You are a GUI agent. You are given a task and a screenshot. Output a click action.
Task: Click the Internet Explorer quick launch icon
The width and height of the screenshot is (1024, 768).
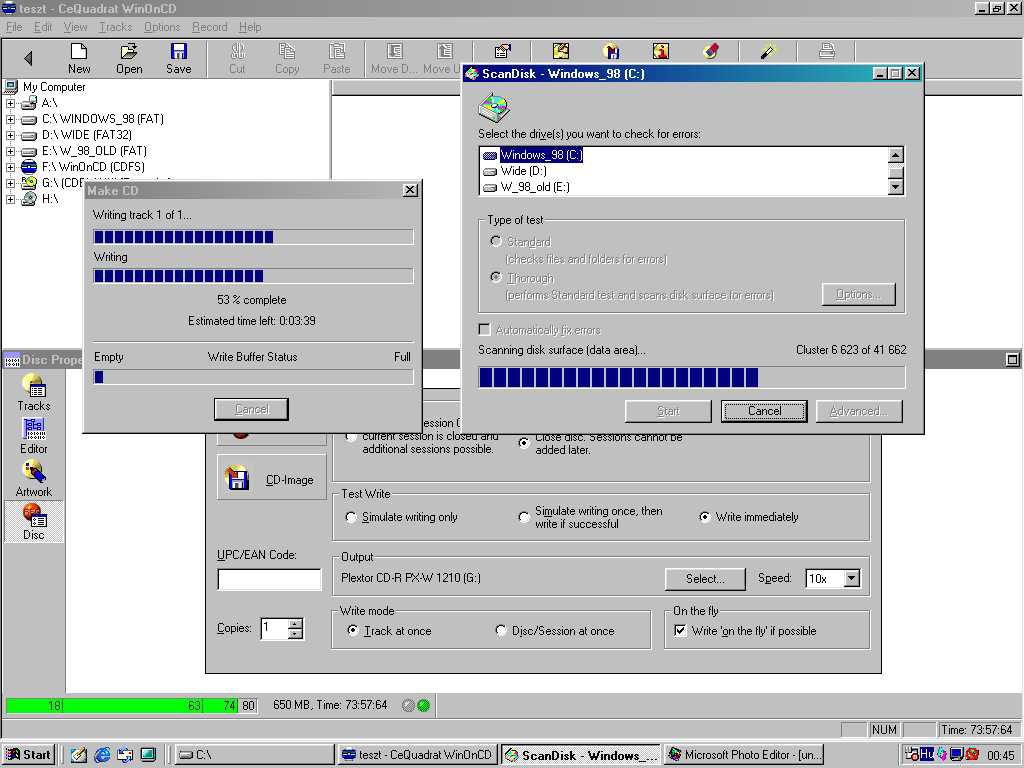coord(103,755)
